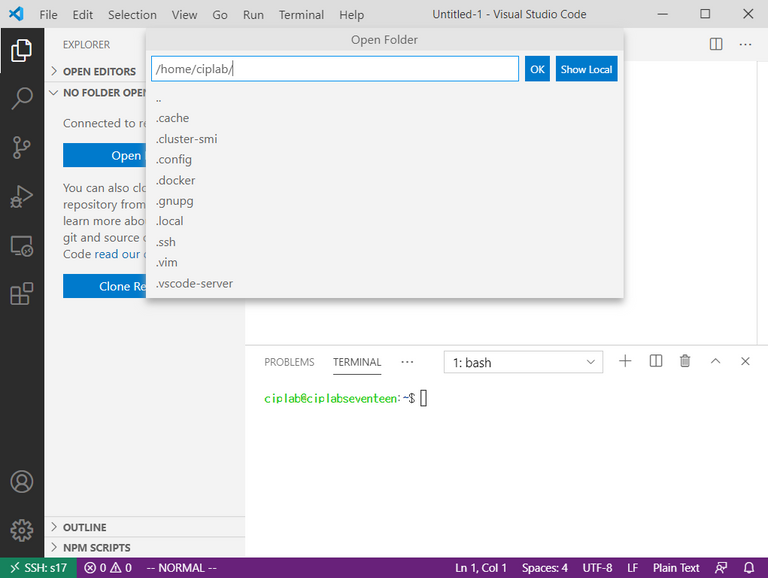Open the panel overflow ellipsis next to TERMINAL
768x578 pixels.
tap(407, 362)
